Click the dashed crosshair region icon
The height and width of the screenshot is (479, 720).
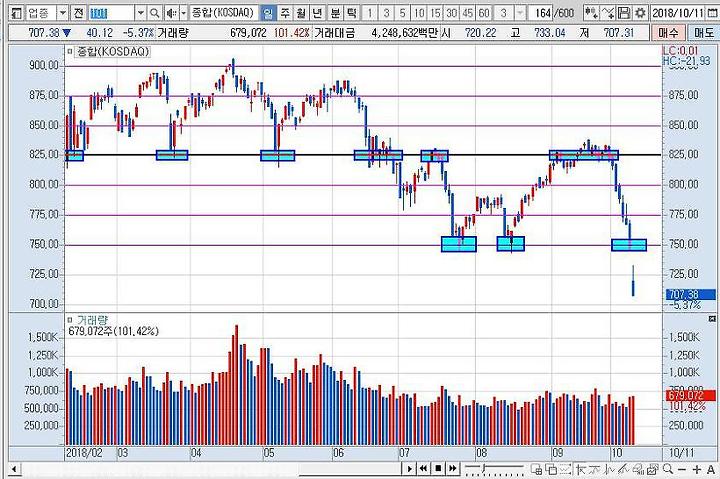click(x=565, y=469)
